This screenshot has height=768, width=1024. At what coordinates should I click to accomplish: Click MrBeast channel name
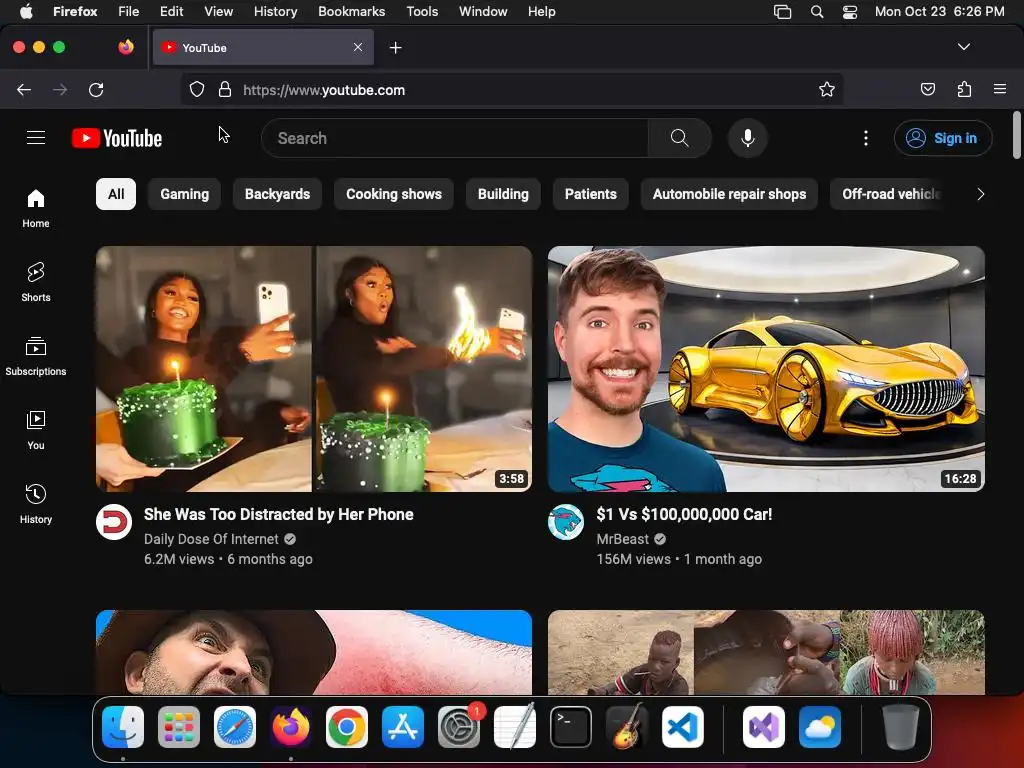pyautogui.click(x=622, y=539)
